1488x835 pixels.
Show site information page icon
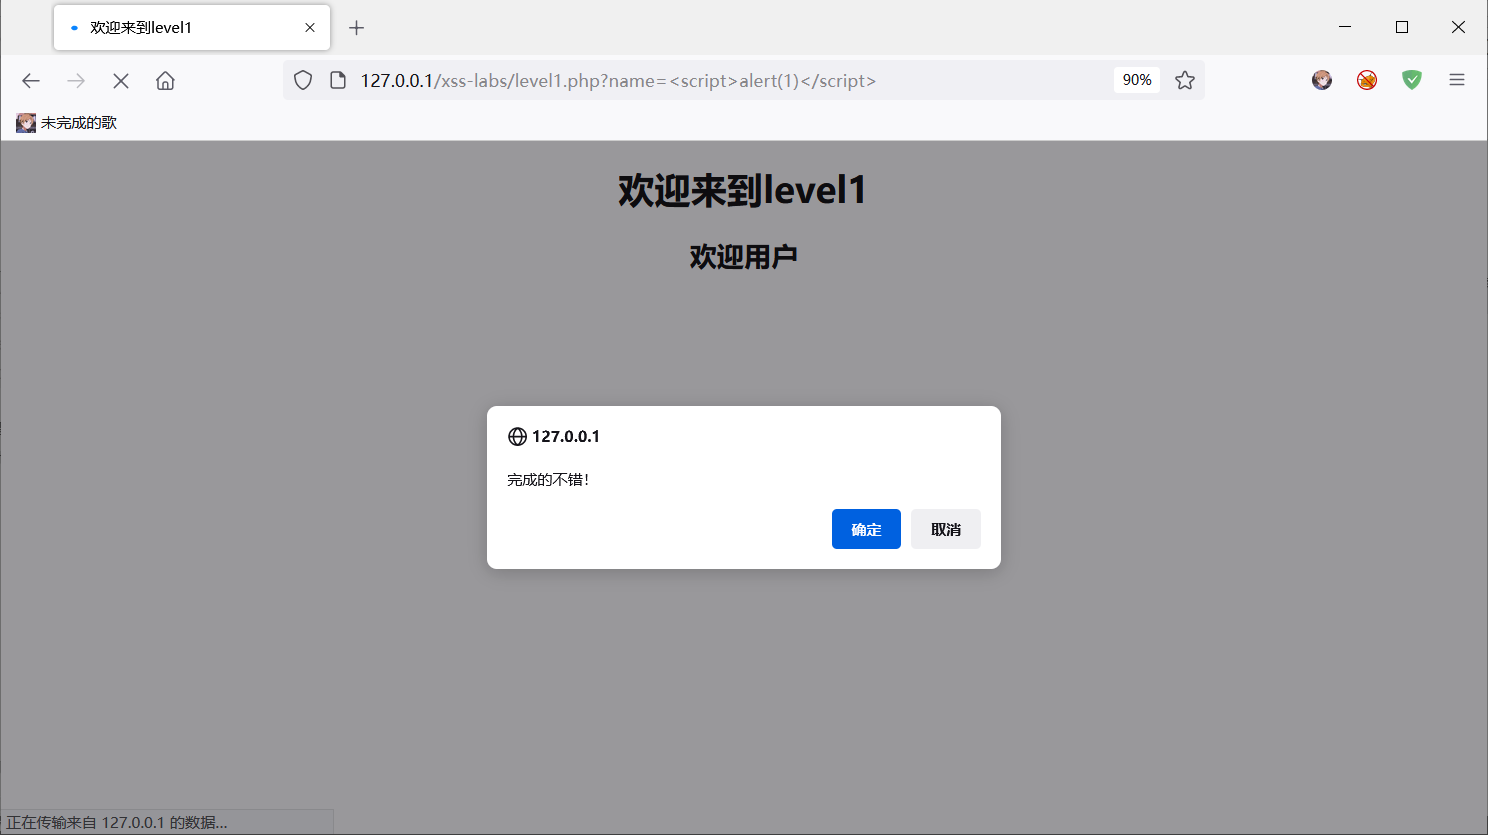pos(338,80)
